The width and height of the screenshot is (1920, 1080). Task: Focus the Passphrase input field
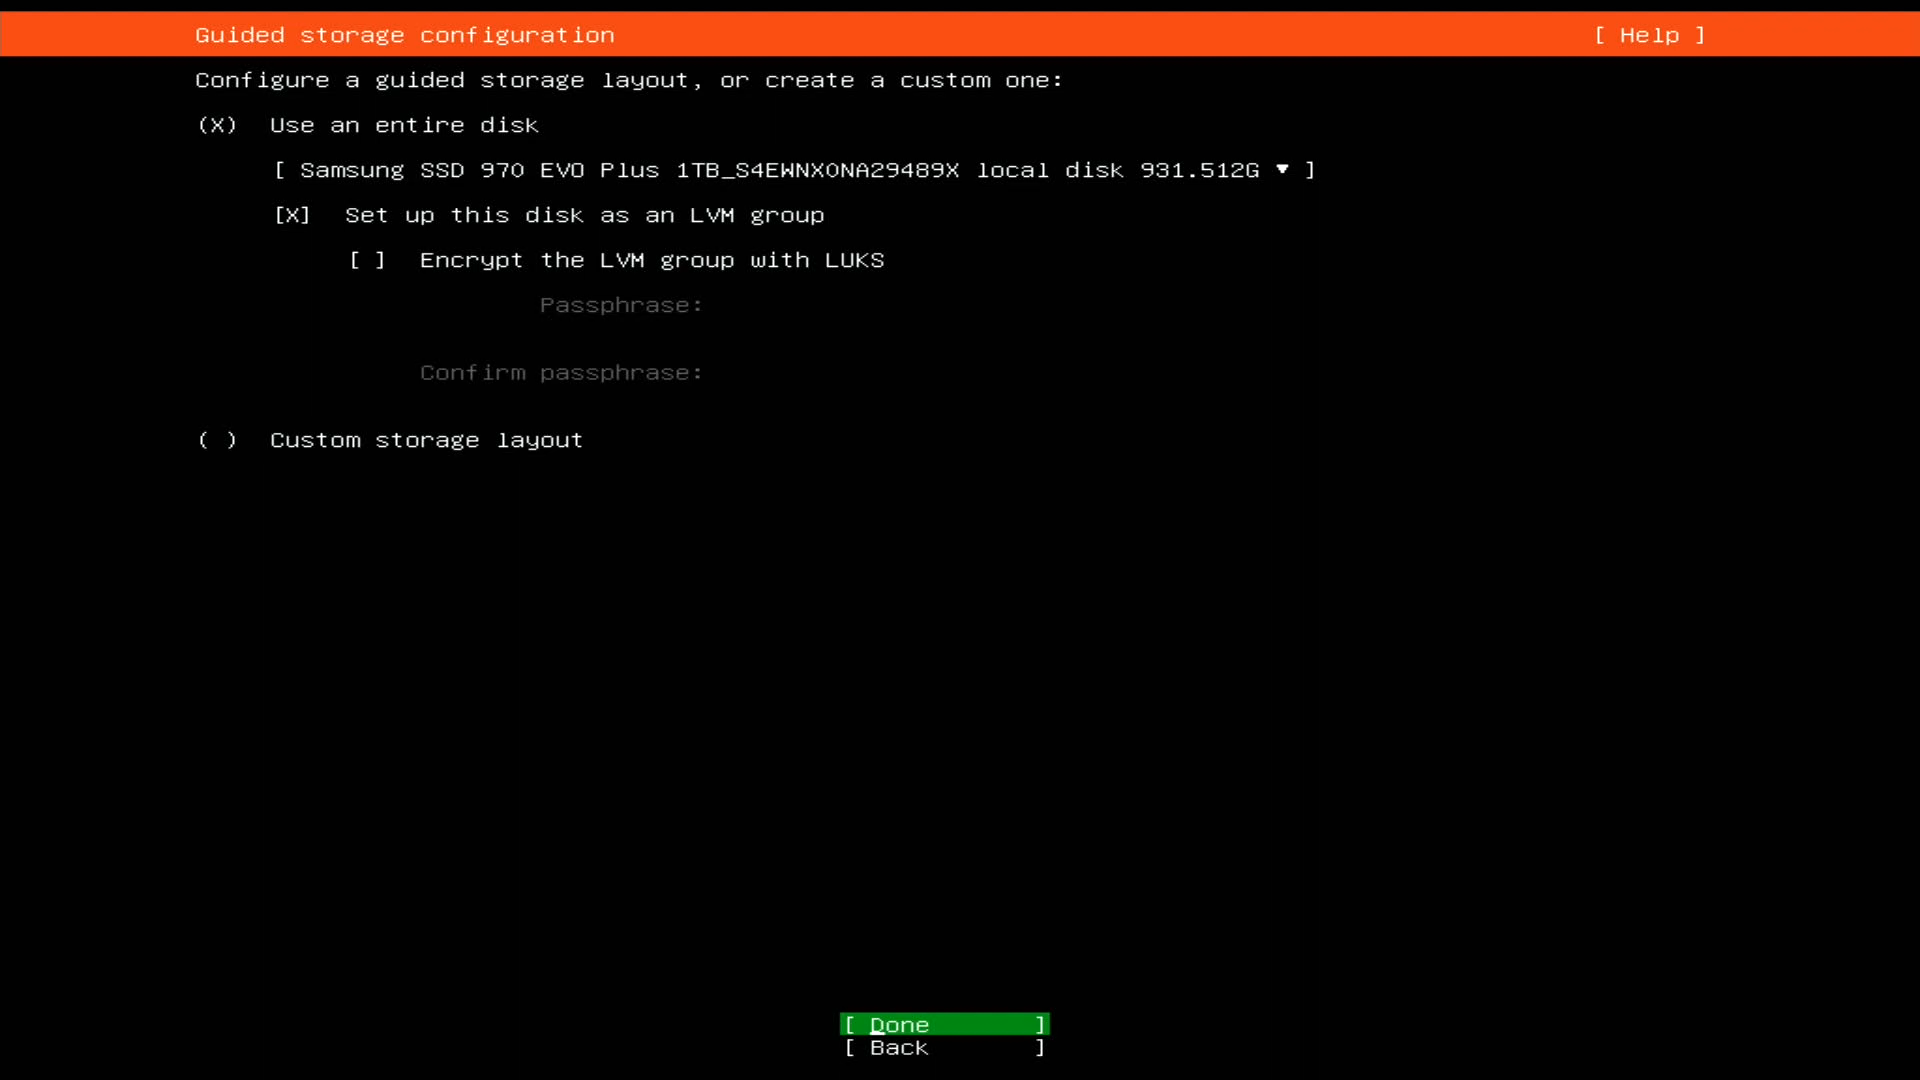900,305
